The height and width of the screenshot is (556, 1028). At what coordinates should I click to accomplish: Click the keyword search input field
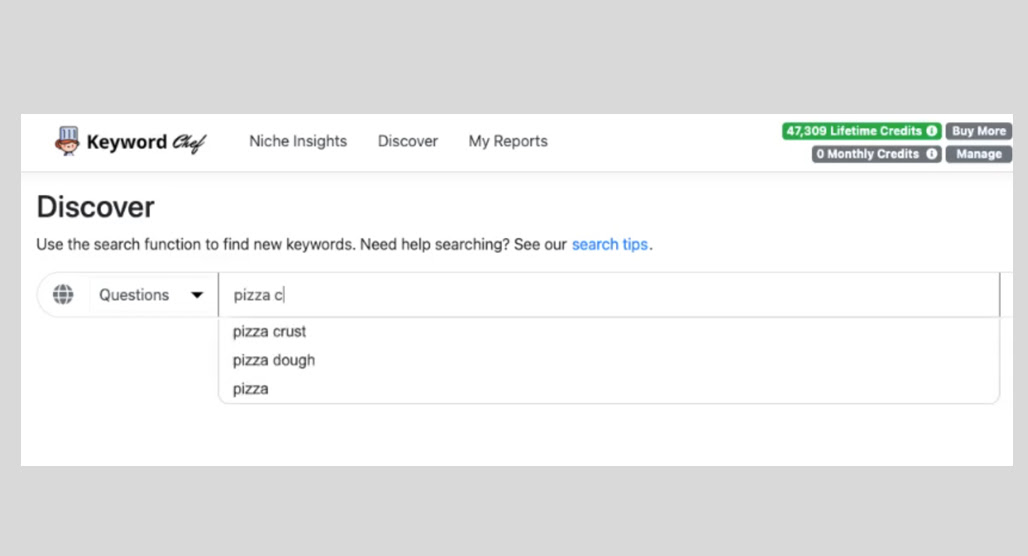tap(609, 295)
